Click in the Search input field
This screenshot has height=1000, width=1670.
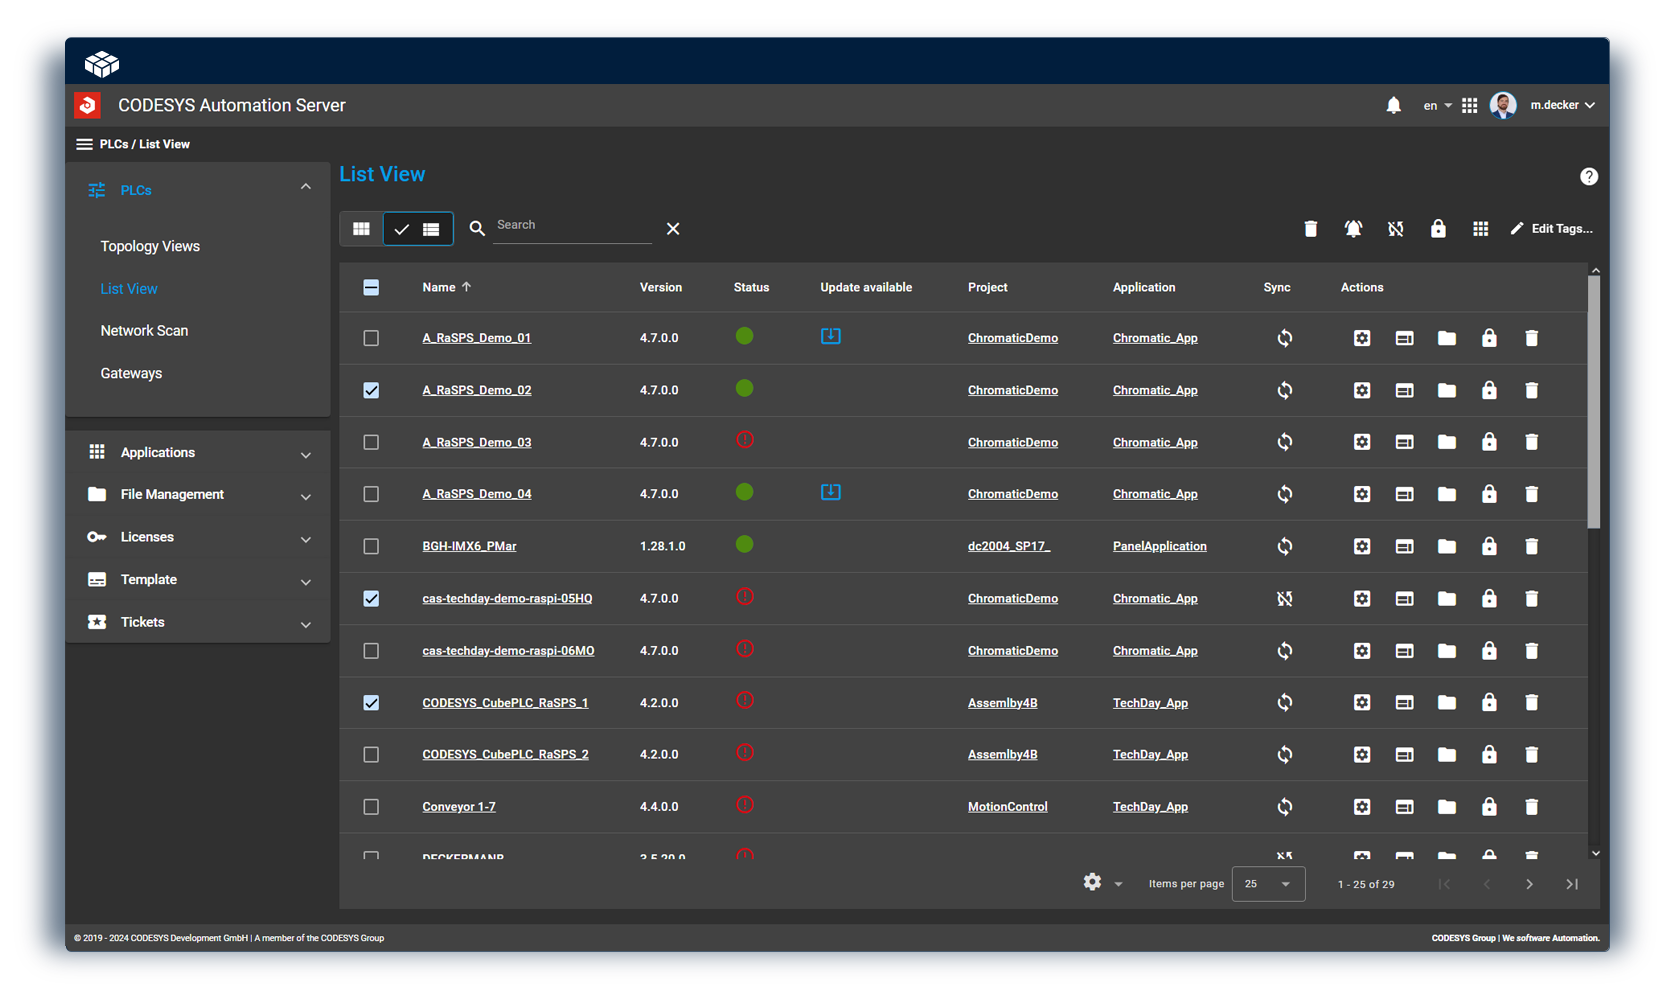(x=572, y=226)
